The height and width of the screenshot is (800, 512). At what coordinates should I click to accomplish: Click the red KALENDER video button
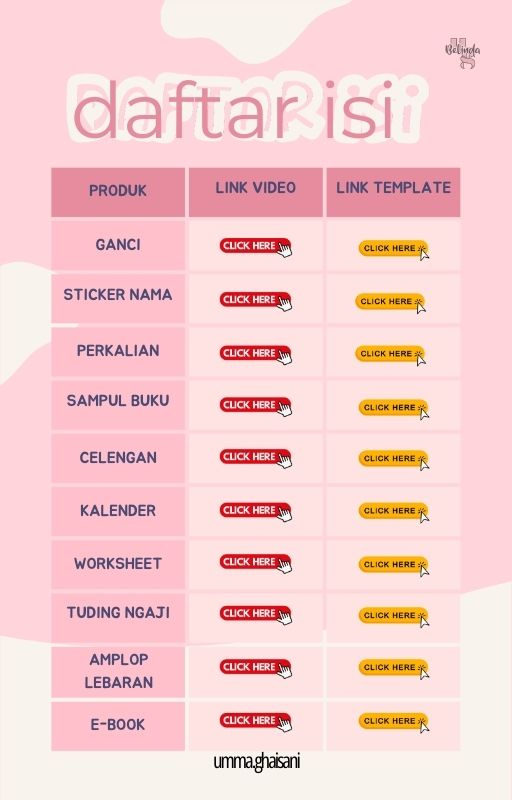[255, 511]
